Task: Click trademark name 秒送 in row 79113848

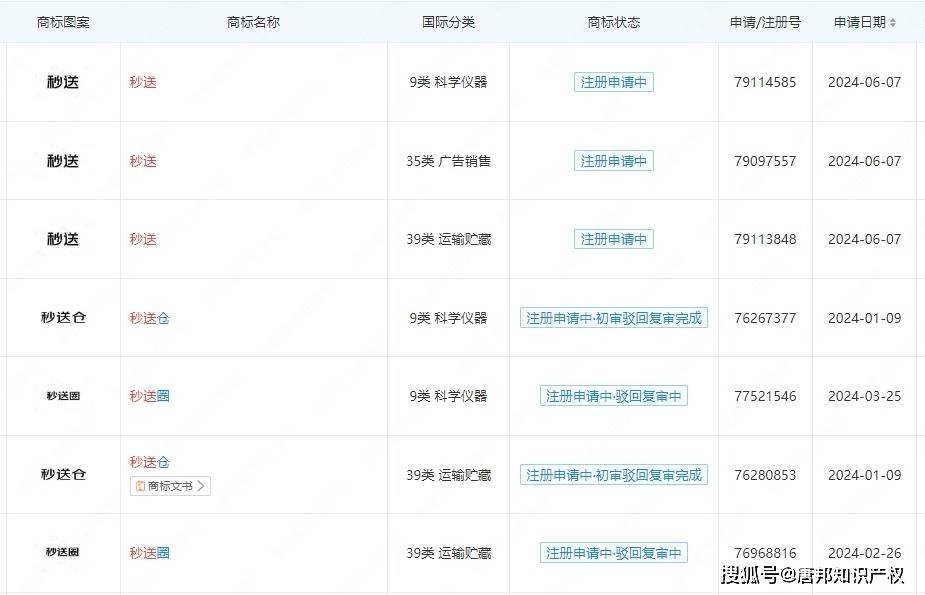Action: (143, 239)
